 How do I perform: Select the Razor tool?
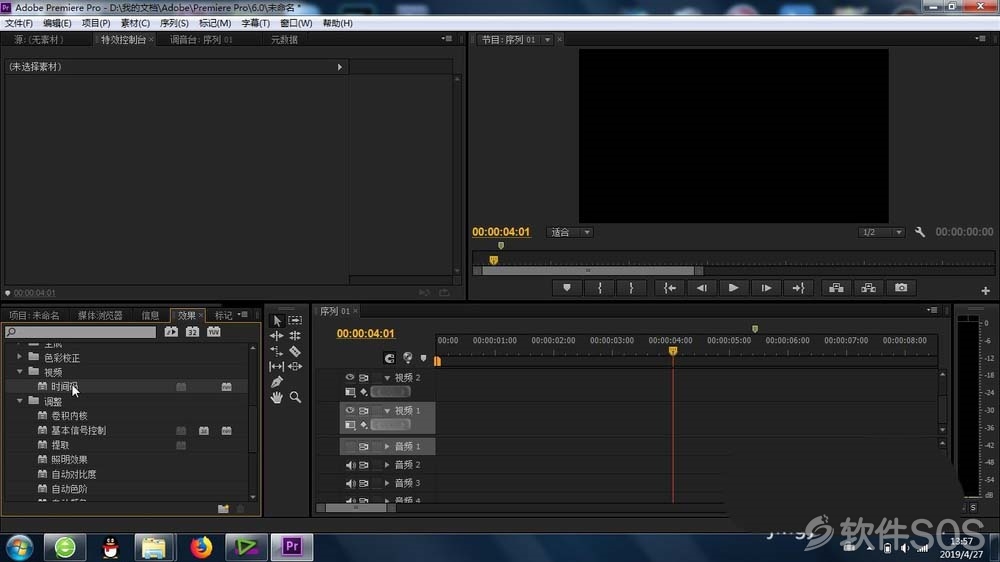[295, 351]
